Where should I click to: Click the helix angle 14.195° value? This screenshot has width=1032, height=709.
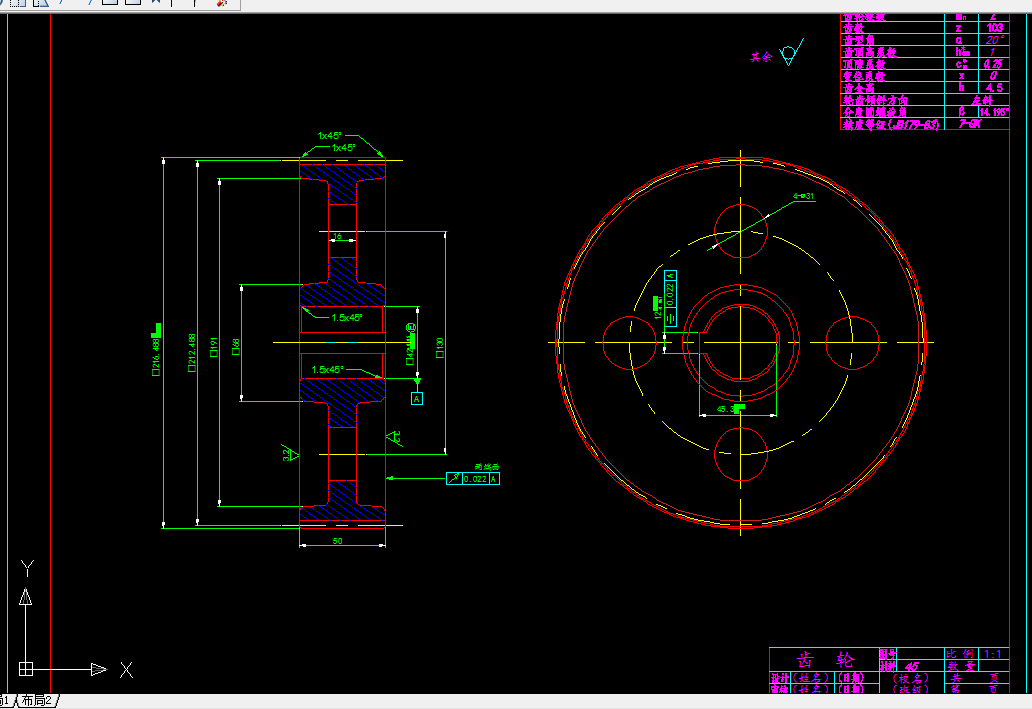(993, 112)
